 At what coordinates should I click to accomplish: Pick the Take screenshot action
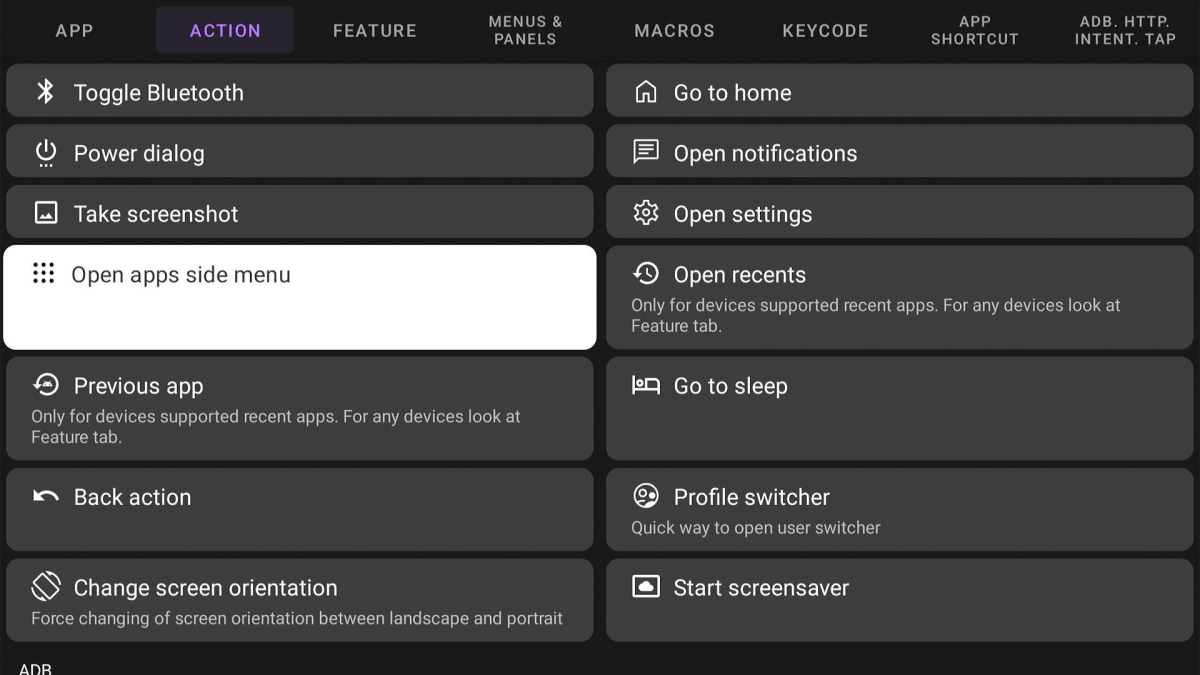pos(300,212)
